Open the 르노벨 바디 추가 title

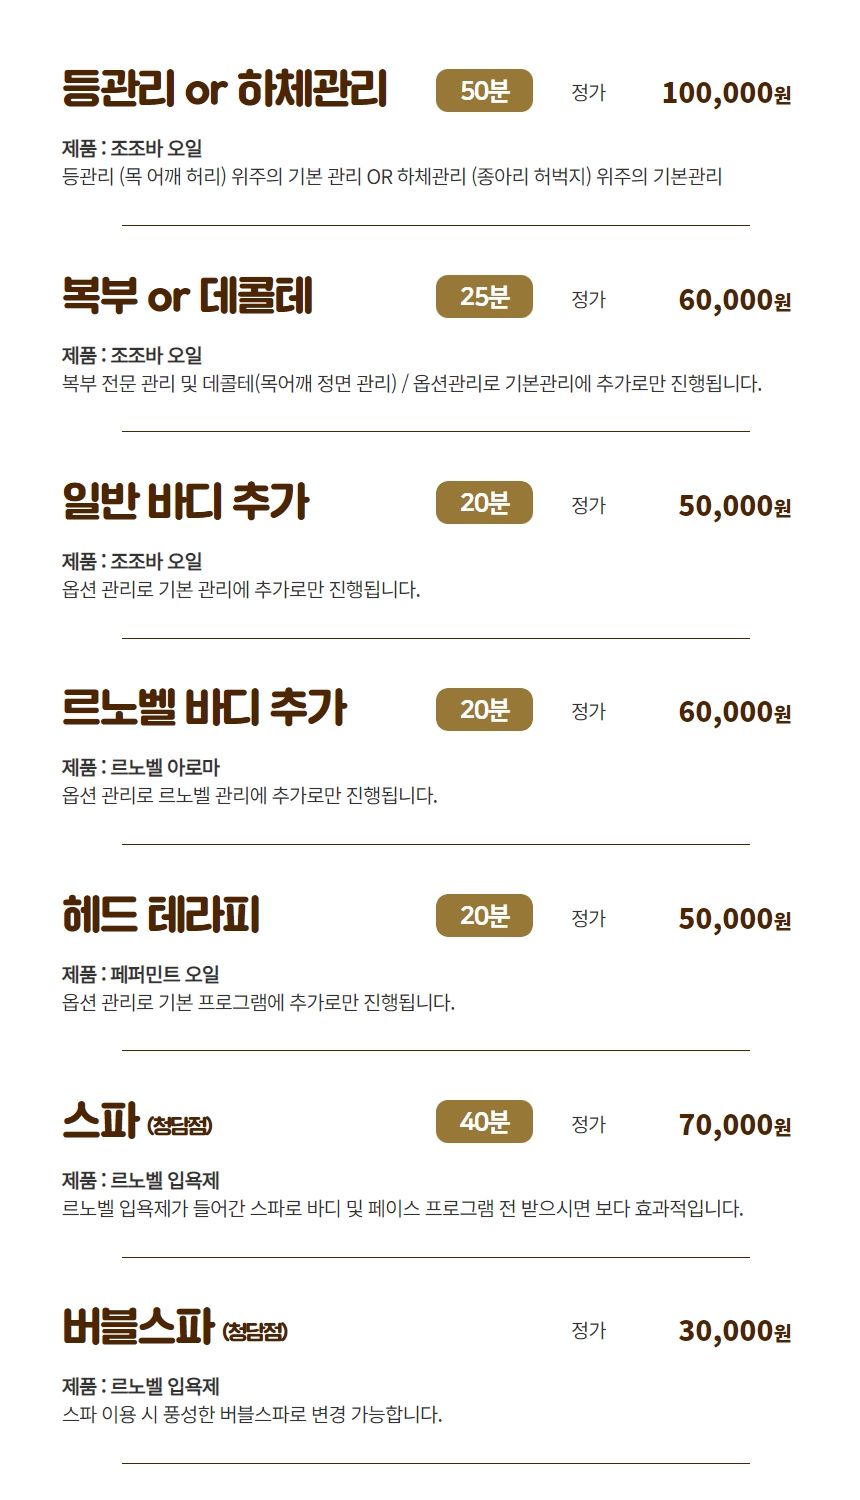coord(204,710)
